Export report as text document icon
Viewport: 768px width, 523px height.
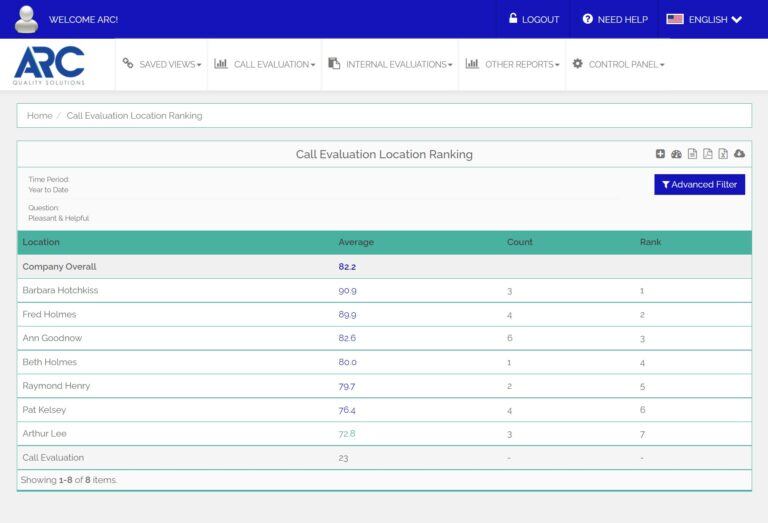tap(692, 154)
